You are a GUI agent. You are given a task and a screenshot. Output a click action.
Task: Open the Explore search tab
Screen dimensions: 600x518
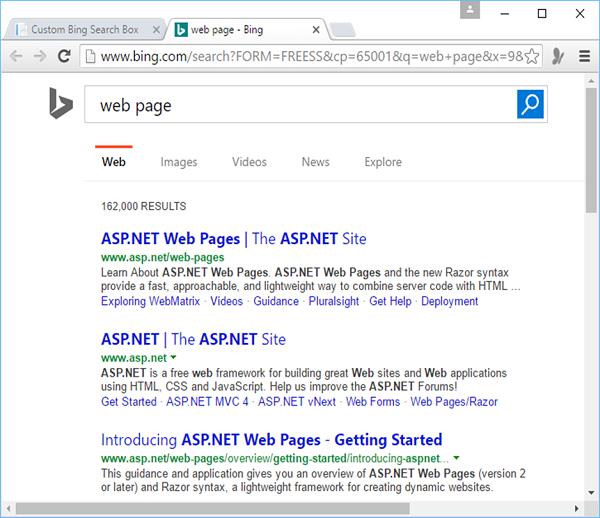pos(383,162)
